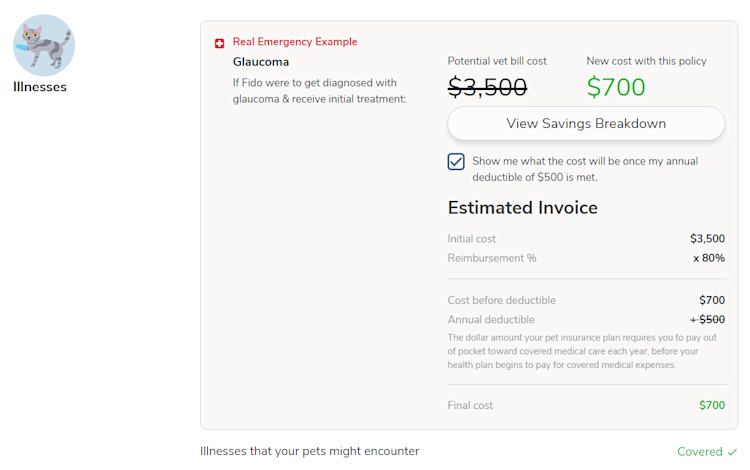Click the Real Emergency Example label

tap(295, 42)
